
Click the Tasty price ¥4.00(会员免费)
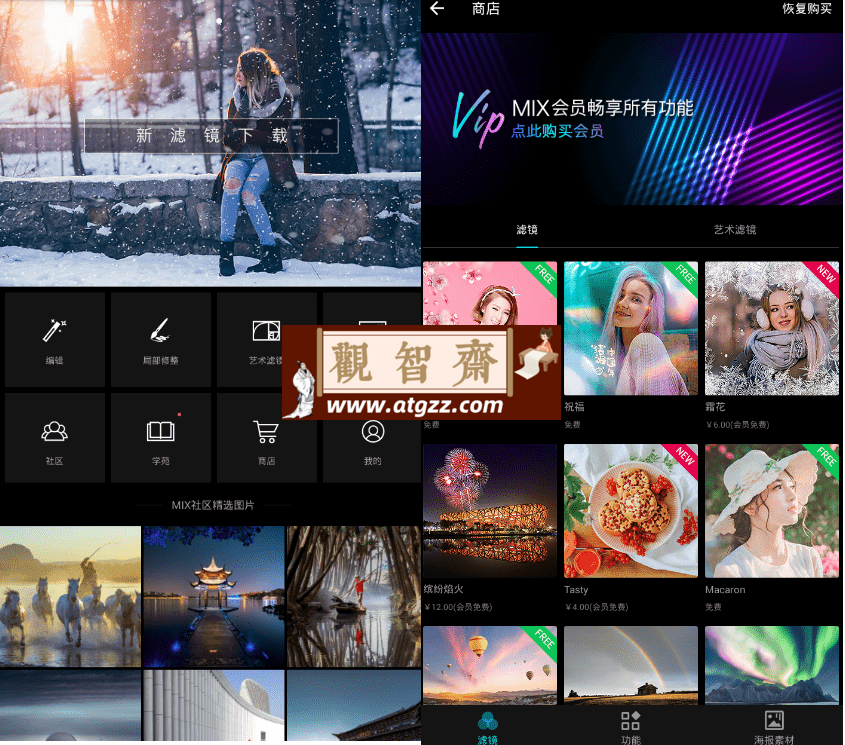click(597, 607)
